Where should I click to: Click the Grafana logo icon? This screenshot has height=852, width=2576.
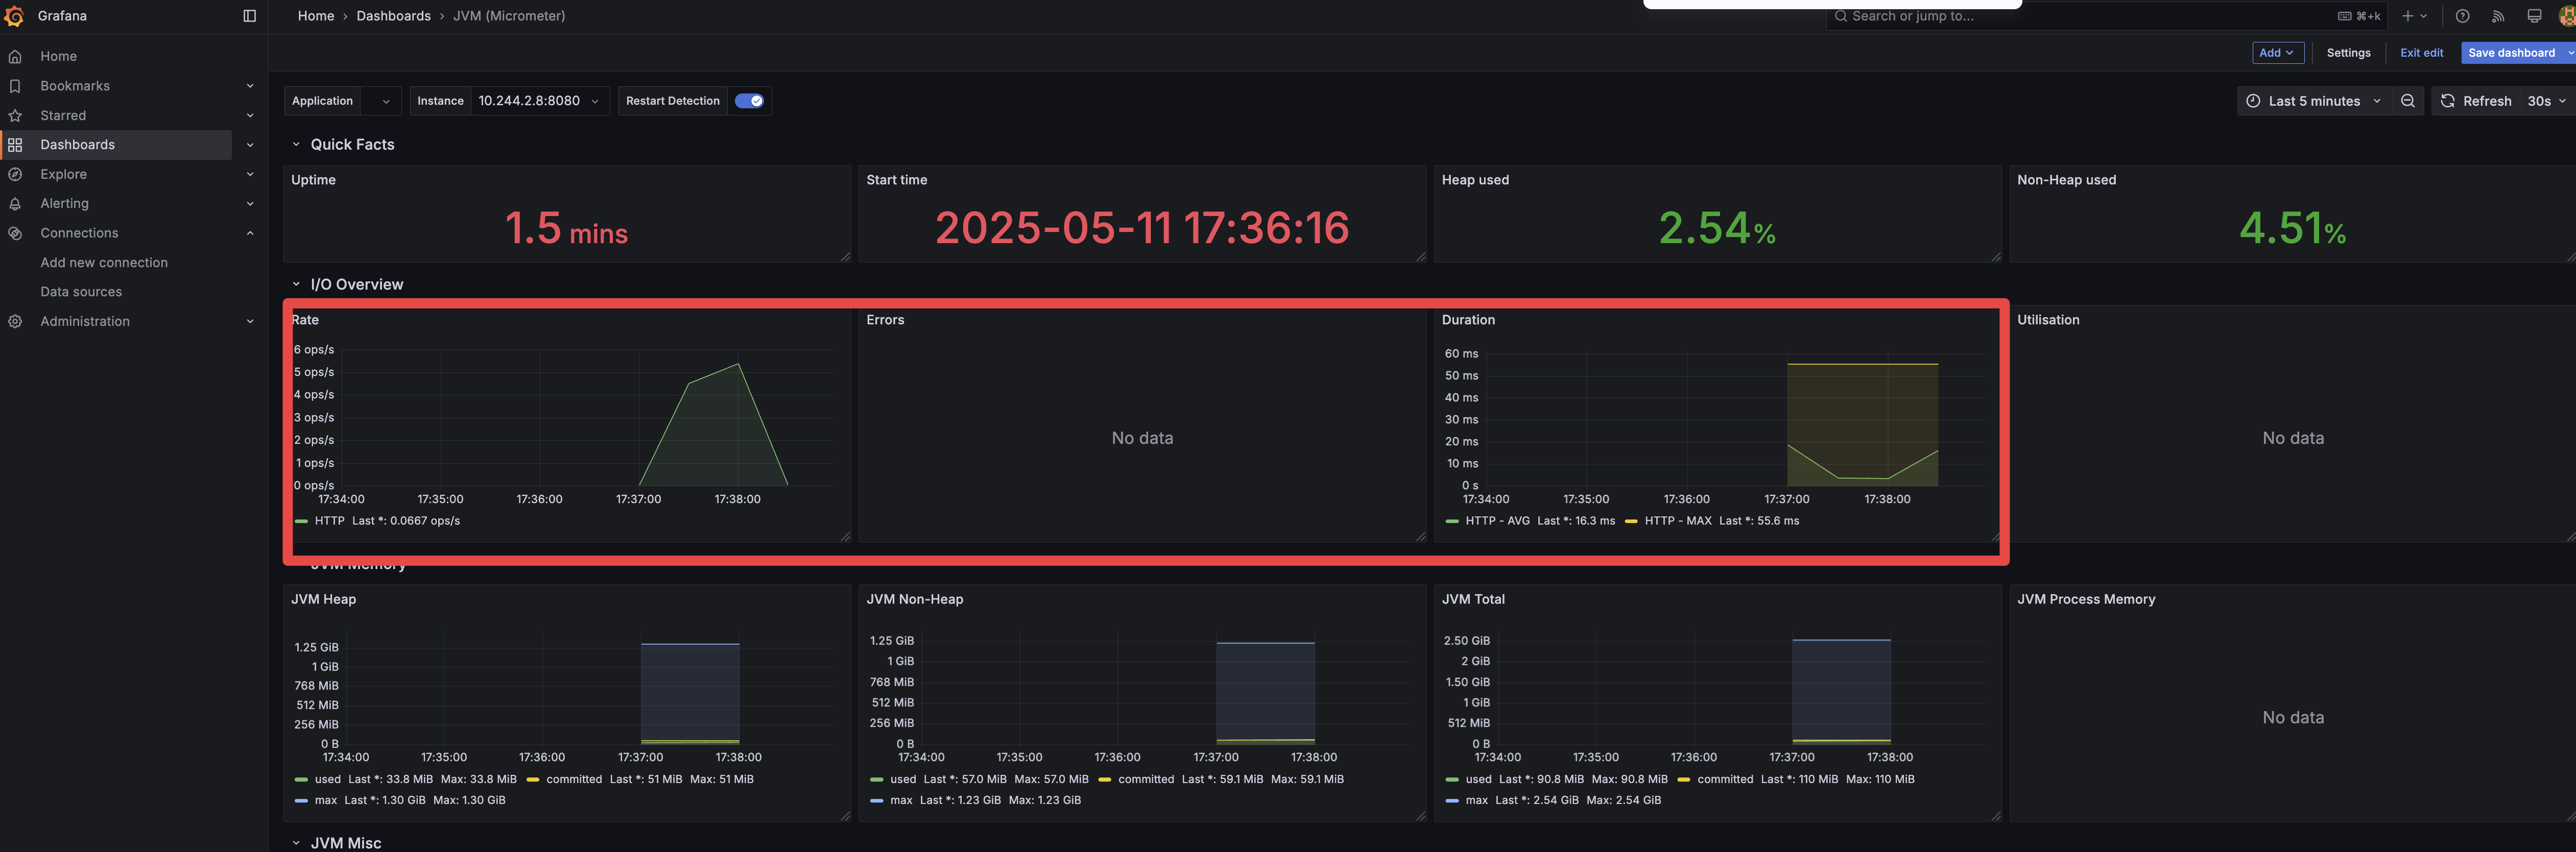point(14,16)
